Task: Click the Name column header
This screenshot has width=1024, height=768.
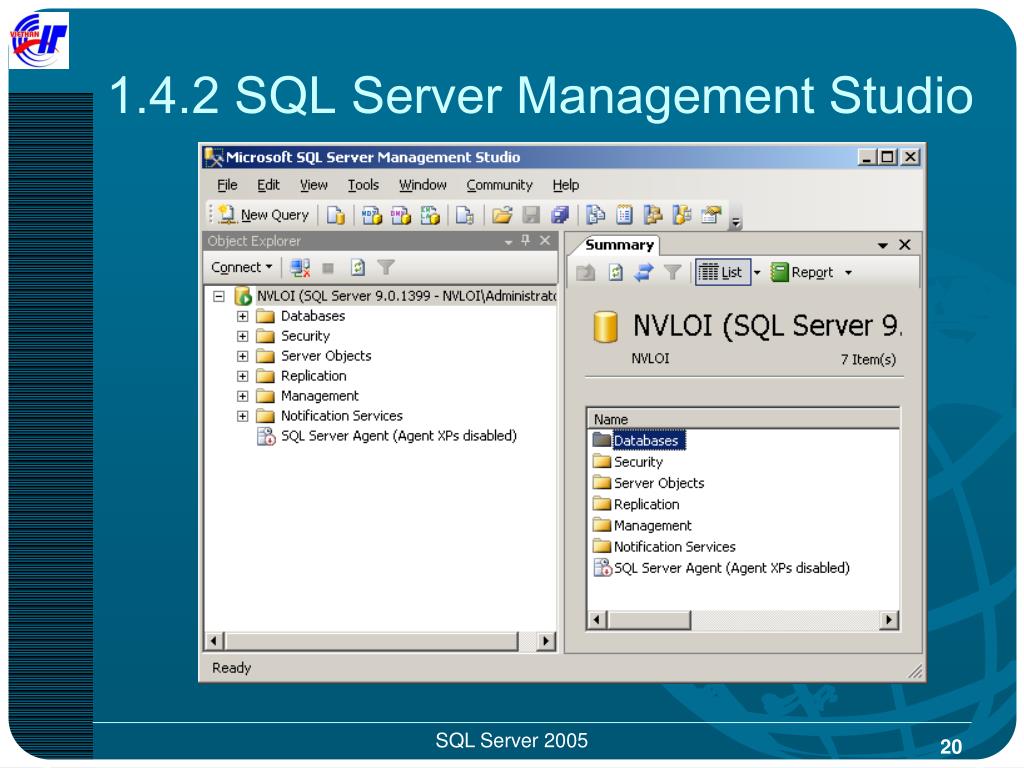Action: coord(744,419)
